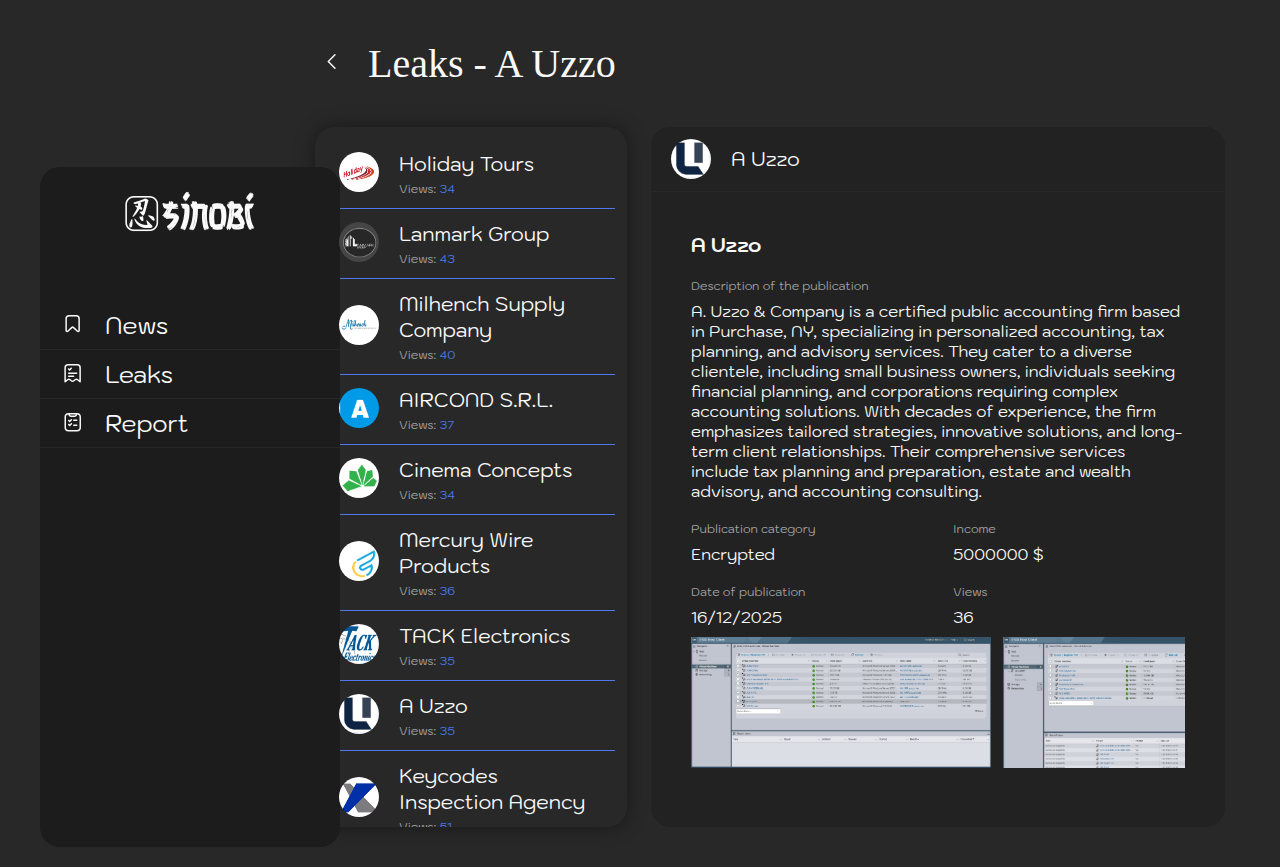Click the Report checklist icon
The image size is (1280, 867).
pyautogui.click(x=72, y=423)
